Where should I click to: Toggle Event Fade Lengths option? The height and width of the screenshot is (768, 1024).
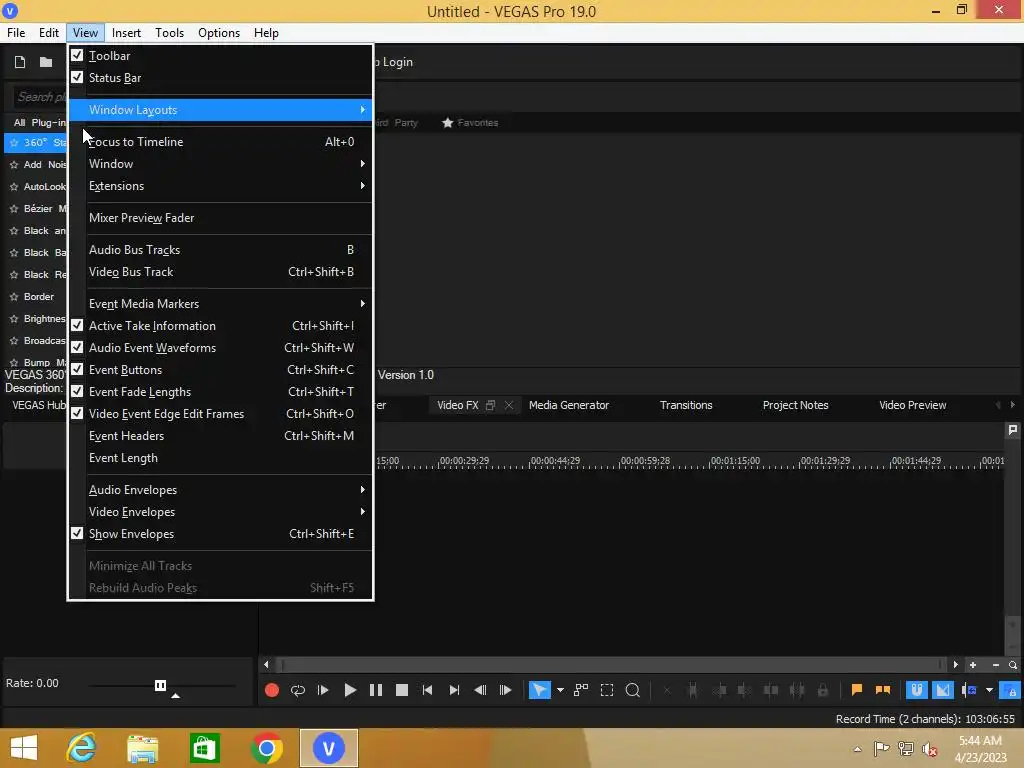click(x=220, y=392)
